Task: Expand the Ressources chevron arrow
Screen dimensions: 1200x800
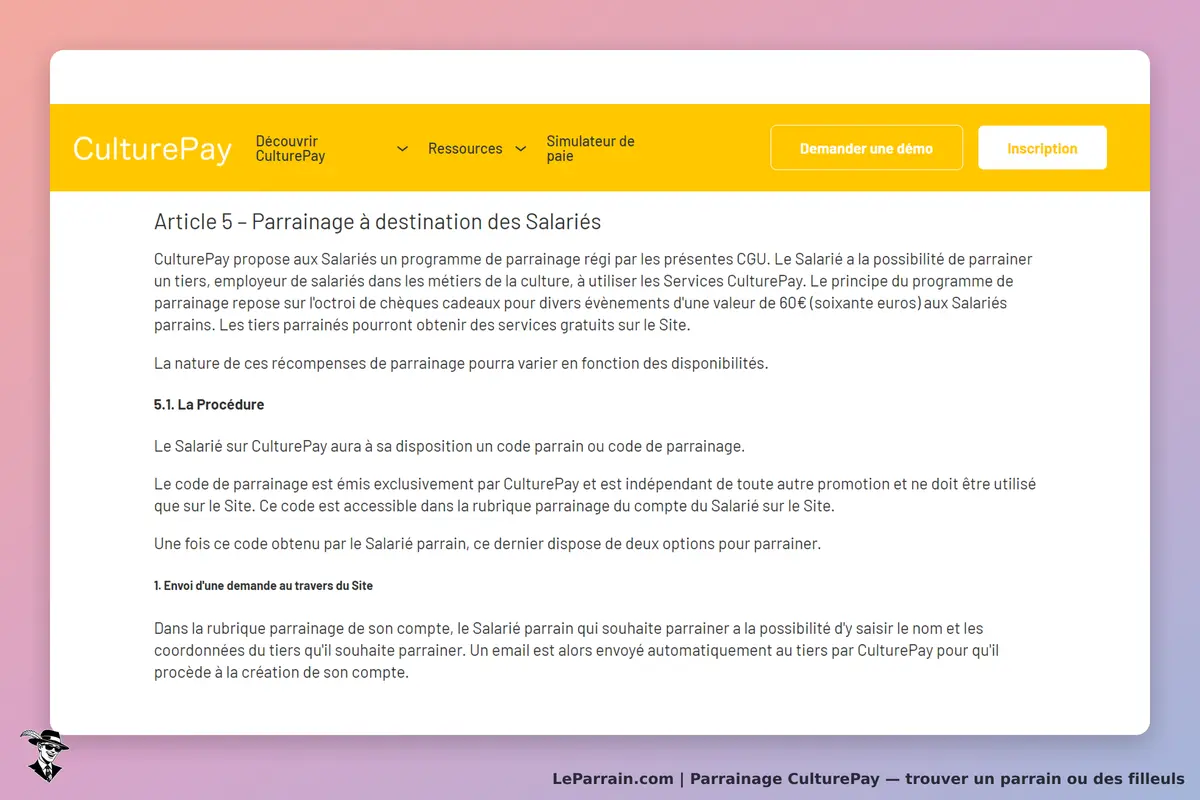Action: click(520, 148)
